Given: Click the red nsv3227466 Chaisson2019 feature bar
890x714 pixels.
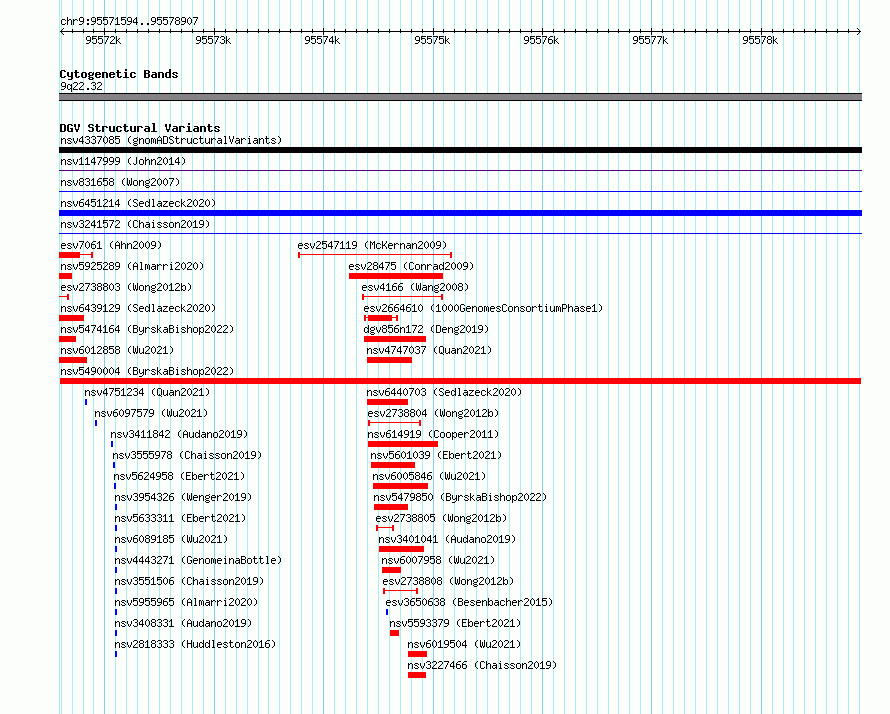Looking at the screenshot, I should click(417, 675).
